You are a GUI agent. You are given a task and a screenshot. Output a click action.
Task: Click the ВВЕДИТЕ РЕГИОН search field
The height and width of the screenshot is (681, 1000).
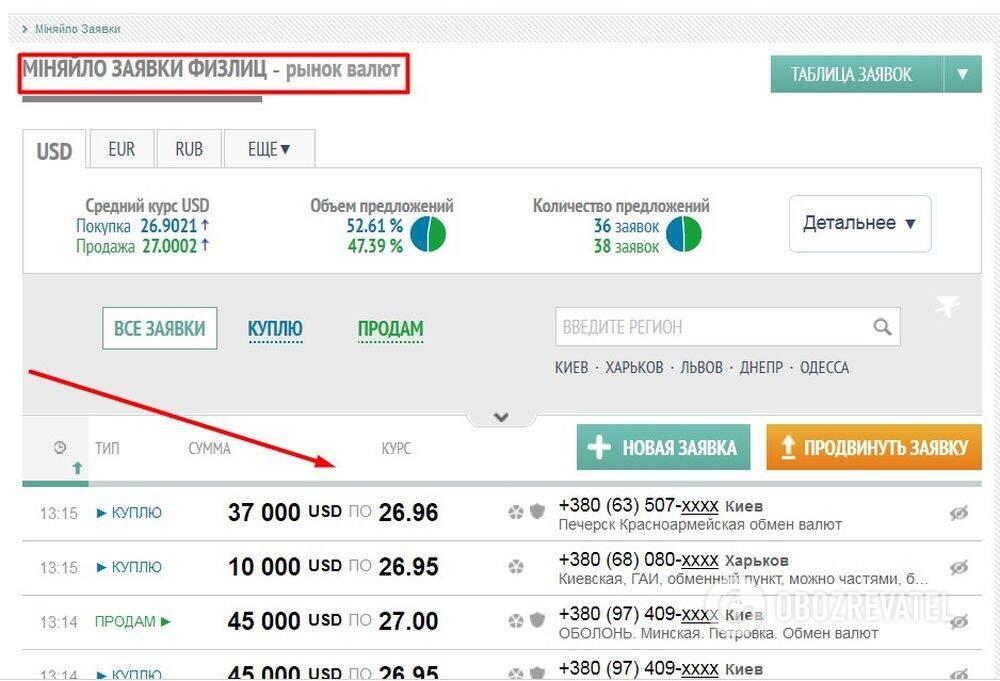pyautogui.click(x=710, y=327)
